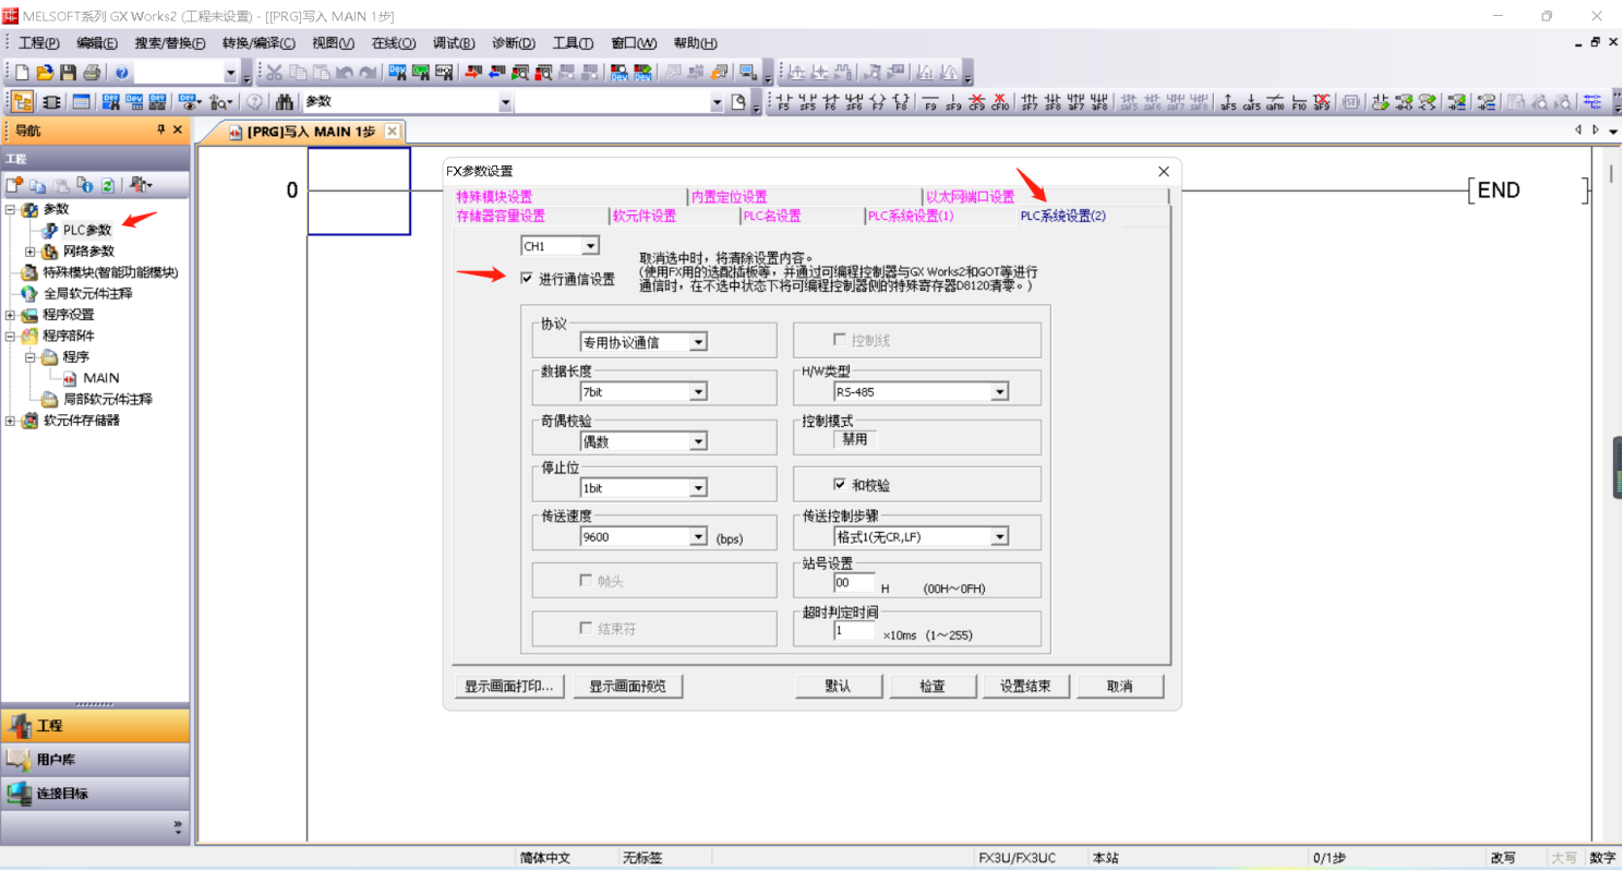Click new data icon in navigation panel
The width and height of the screenshot is (1622, 870).
(x=15, y=185)
